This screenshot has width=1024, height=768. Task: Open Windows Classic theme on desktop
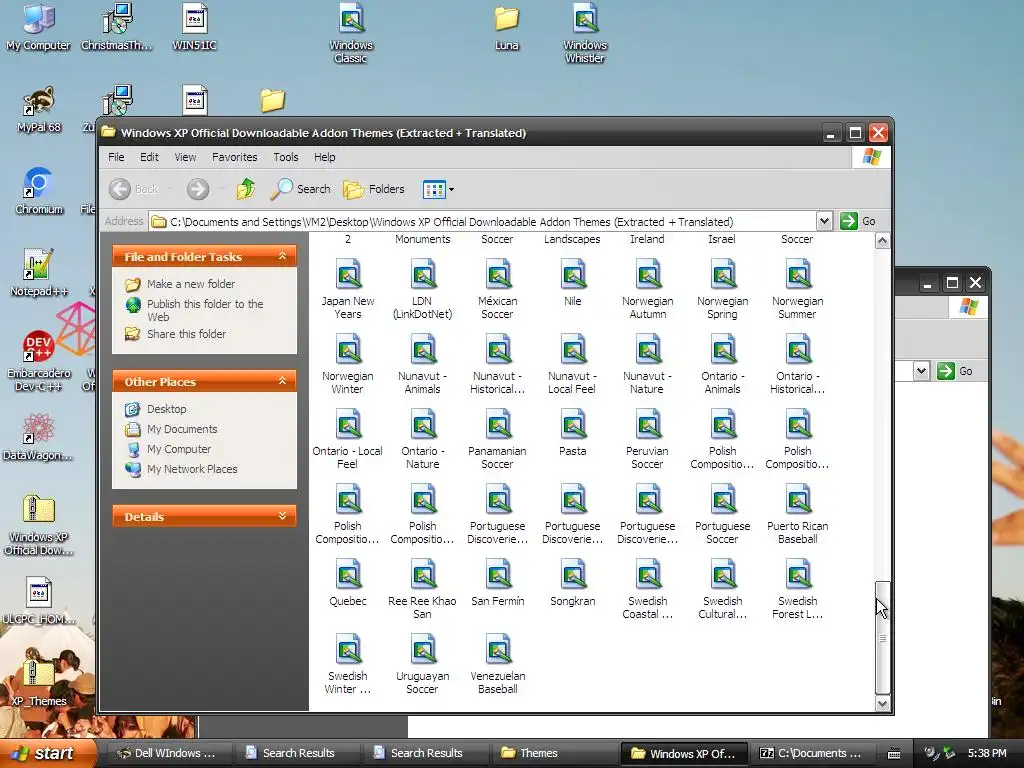(351, 33)
